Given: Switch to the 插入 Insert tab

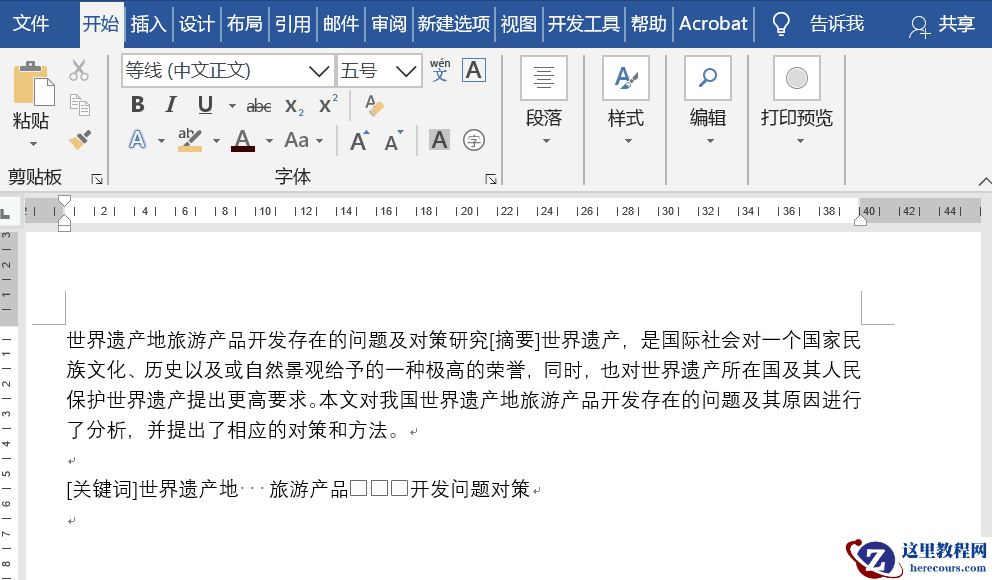Looking at the screenshot, I should pyautogui.click(x=149, y=24).
